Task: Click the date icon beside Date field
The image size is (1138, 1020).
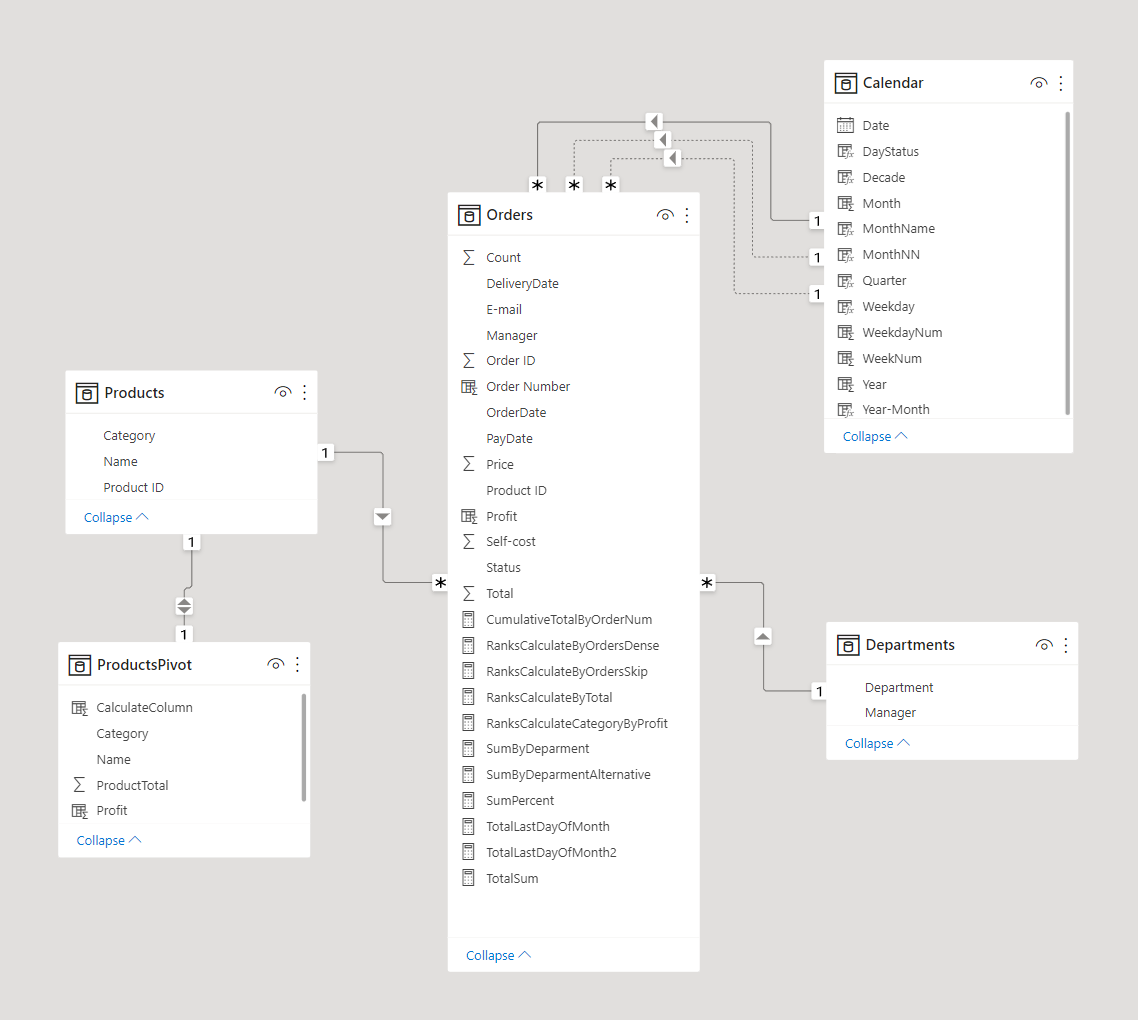Action: [846, 126]
